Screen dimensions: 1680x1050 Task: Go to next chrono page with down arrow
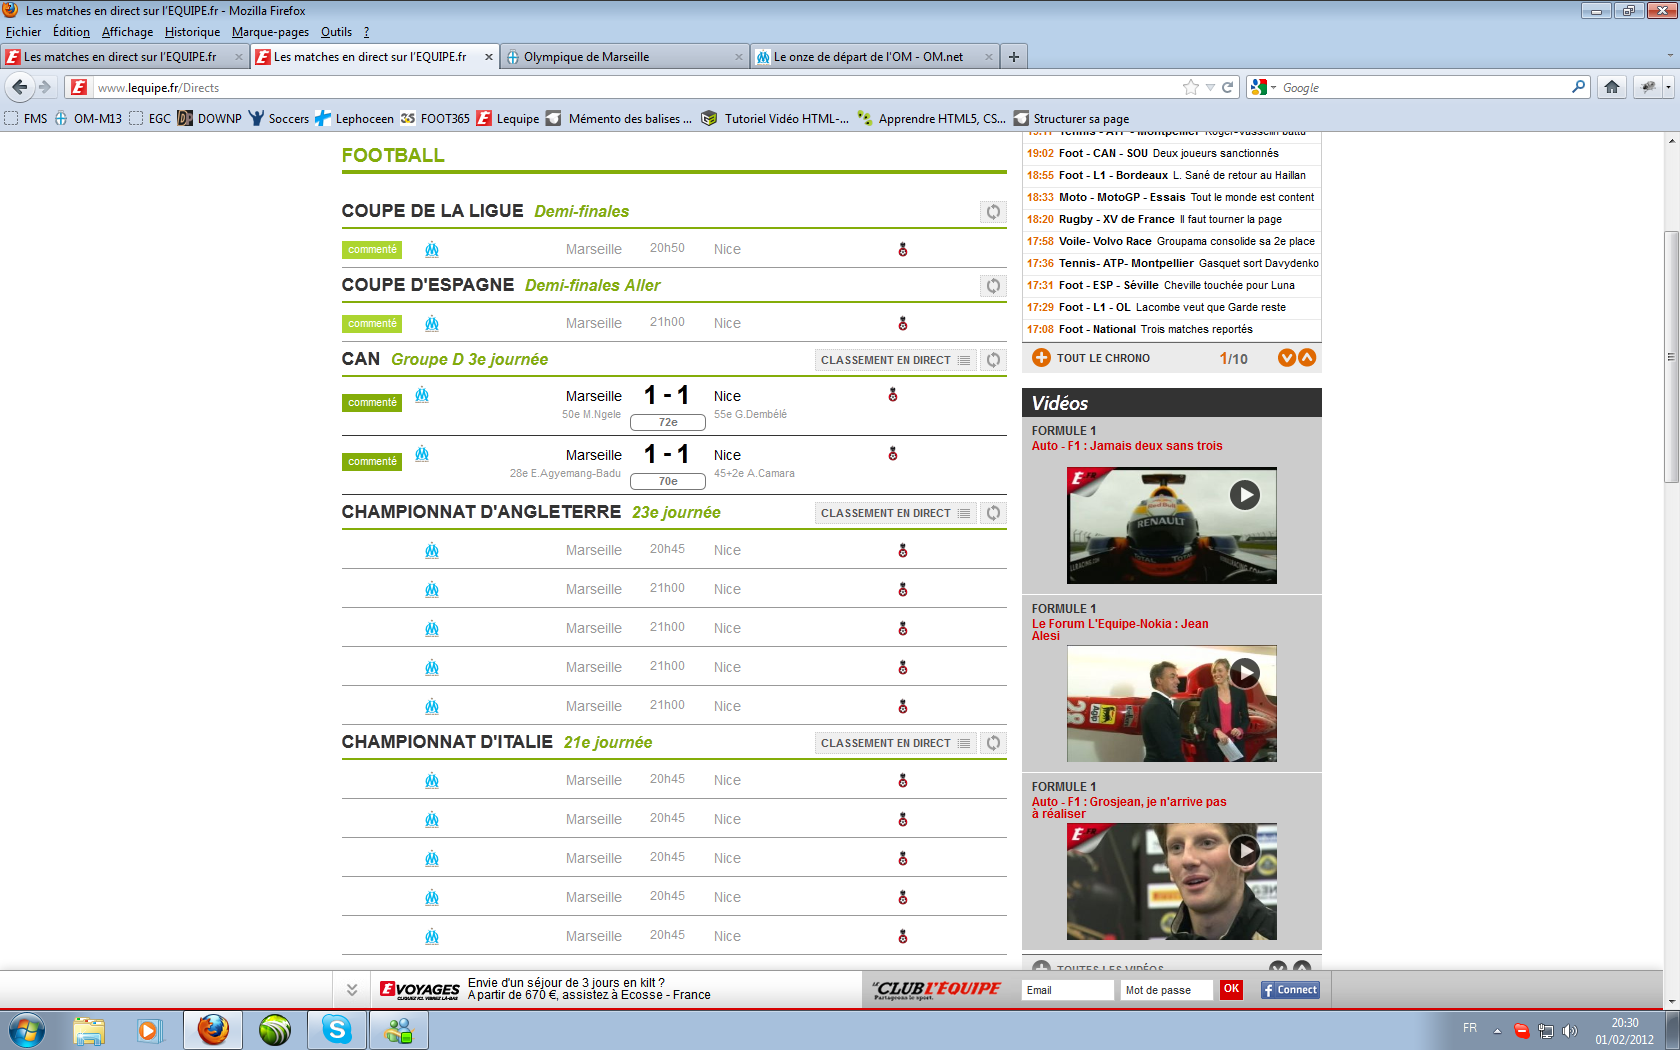coord(1287,358)
